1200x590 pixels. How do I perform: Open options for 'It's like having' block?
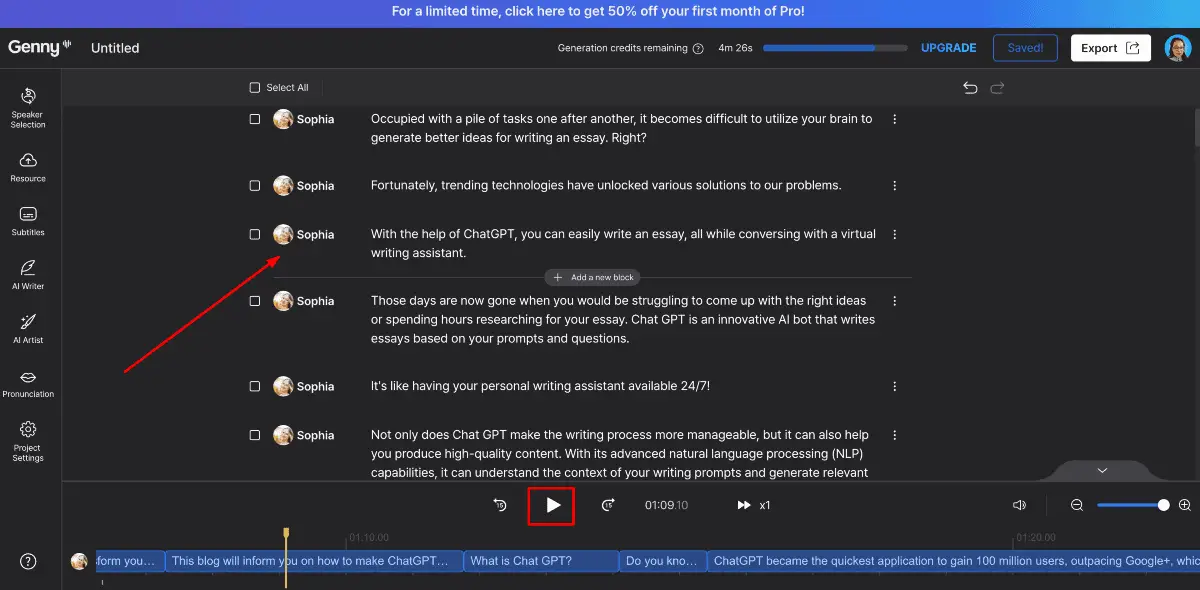[895, 387]
